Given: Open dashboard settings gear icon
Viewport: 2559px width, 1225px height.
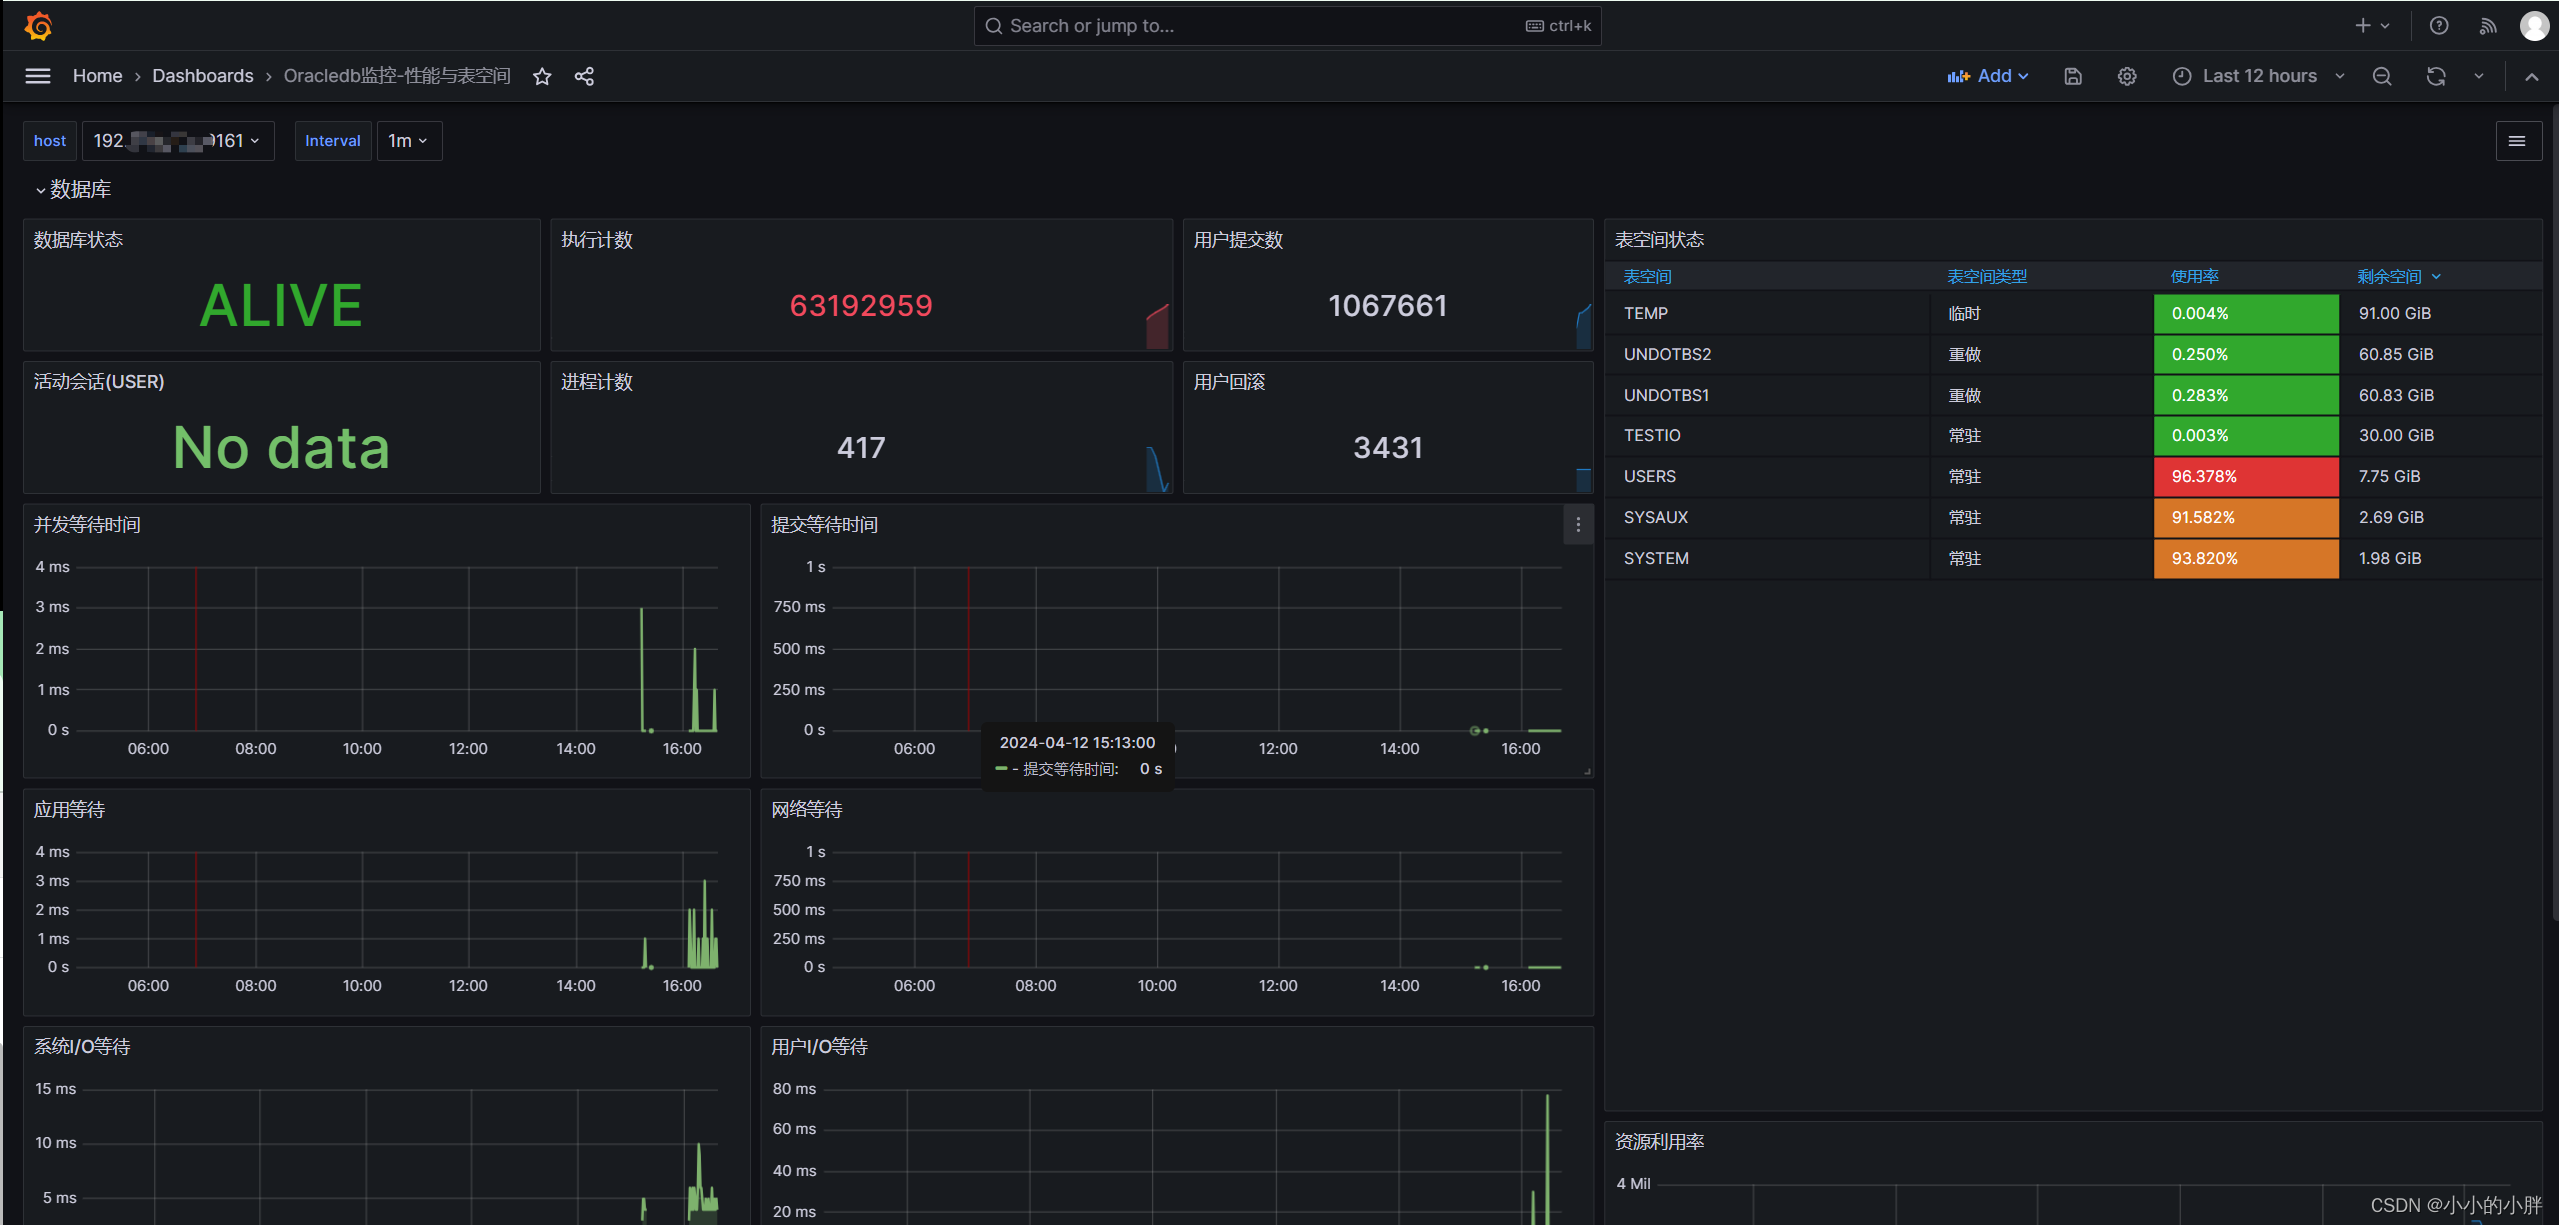Looking at the screenshot, I should [x=2127, y=76].
